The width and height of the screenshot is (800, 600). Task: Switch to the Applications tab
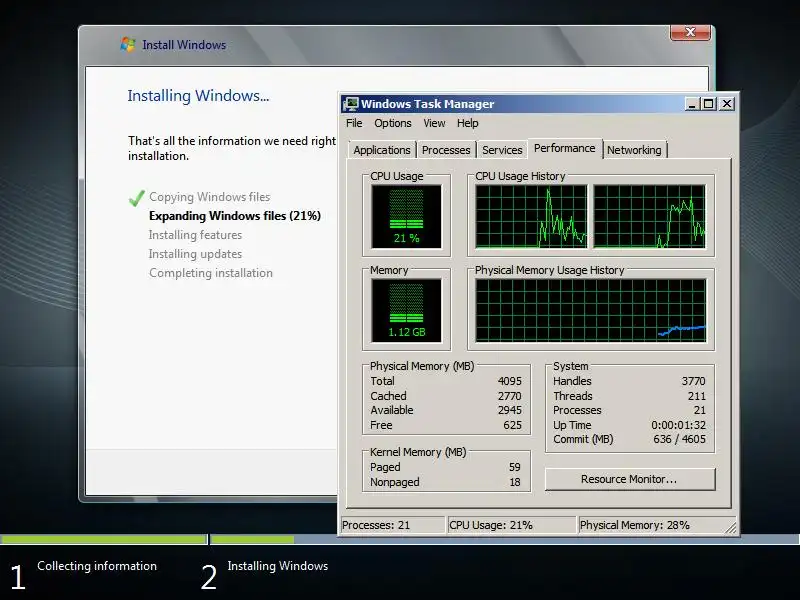tap(382, 150)
